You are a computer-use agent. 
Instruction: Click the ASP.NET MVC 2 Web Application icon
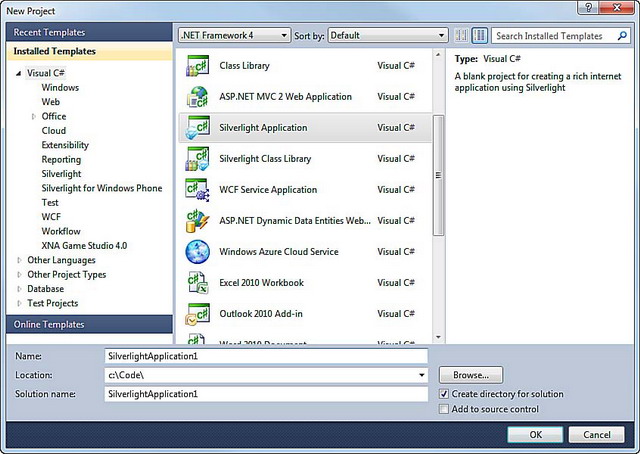pos(198,97)
